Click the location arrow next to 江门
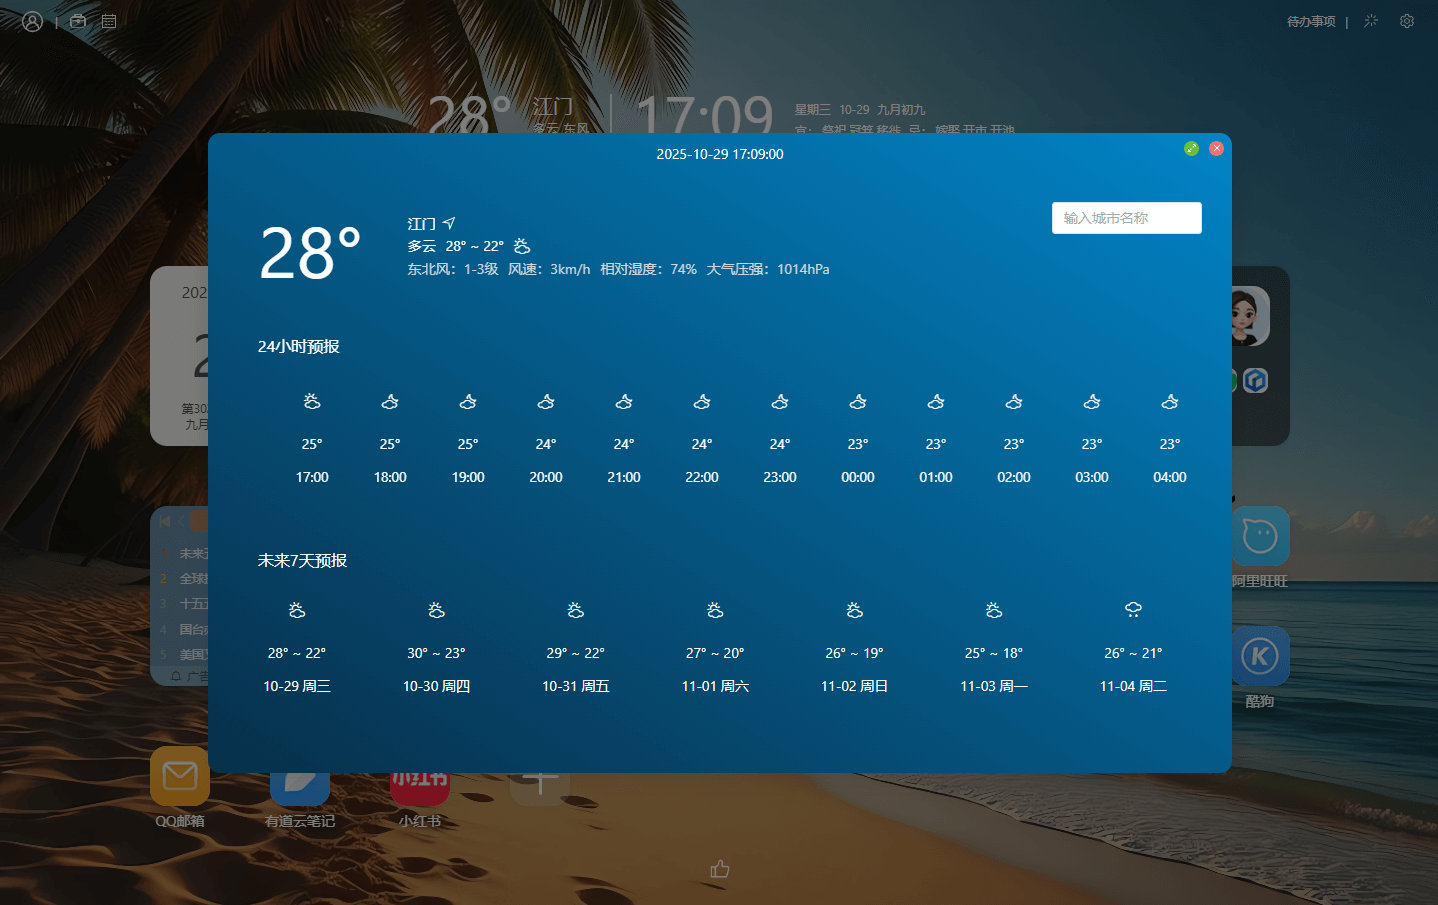 click(x=449, y=222)
